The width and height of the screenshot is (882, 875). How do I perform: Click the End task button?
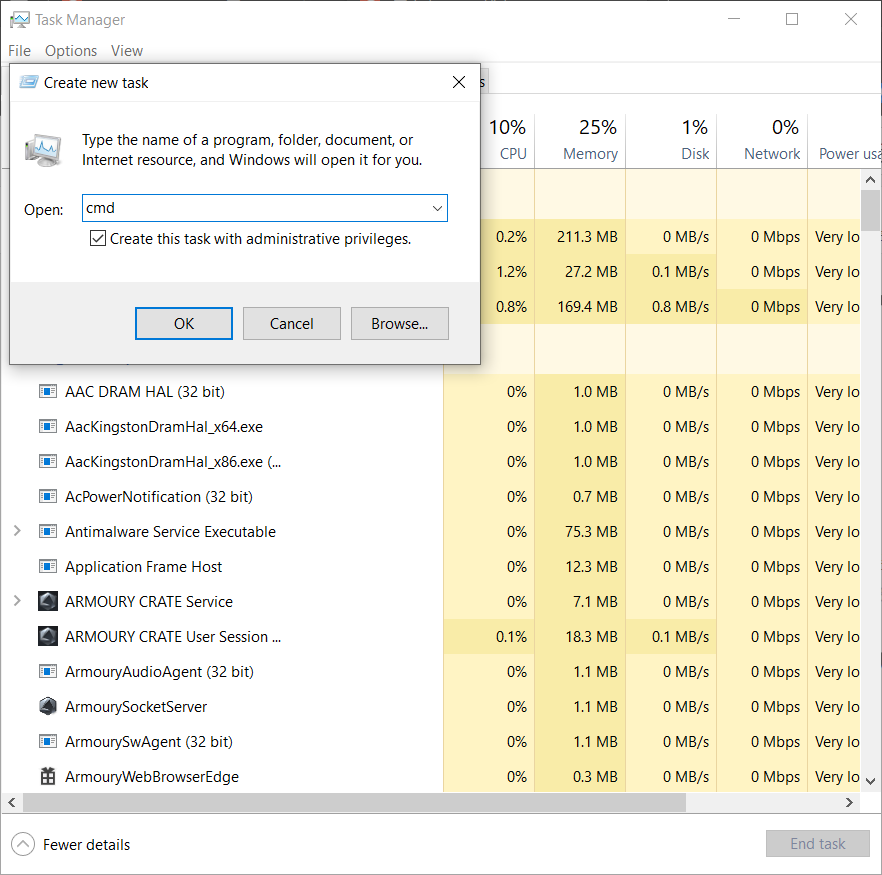coord(817,844)
